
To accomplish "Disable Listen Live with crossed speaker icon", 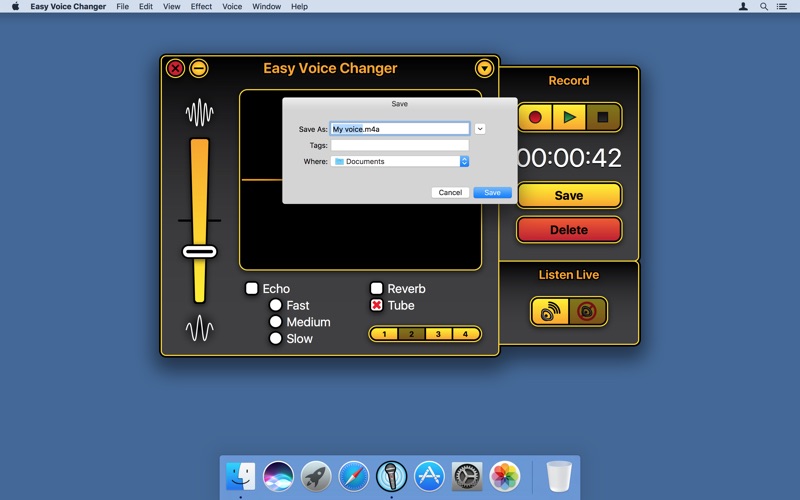I will pos(587,311).
